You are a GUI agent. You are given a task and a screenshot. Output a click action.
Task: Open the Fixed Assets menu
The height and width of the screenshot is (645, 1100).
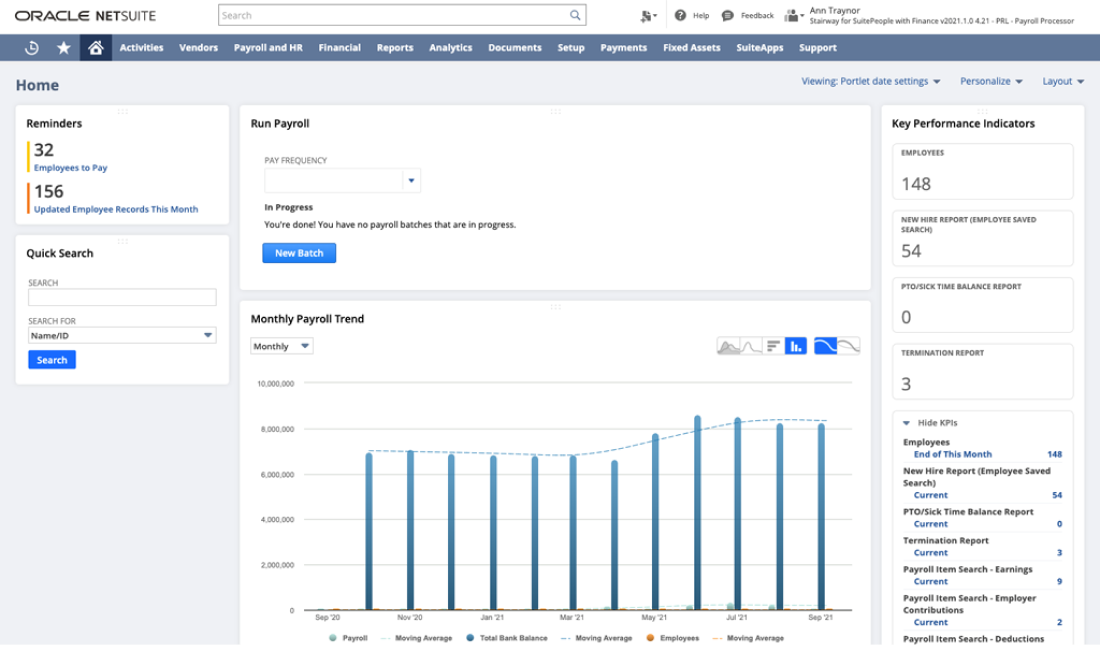click(692, 48)
